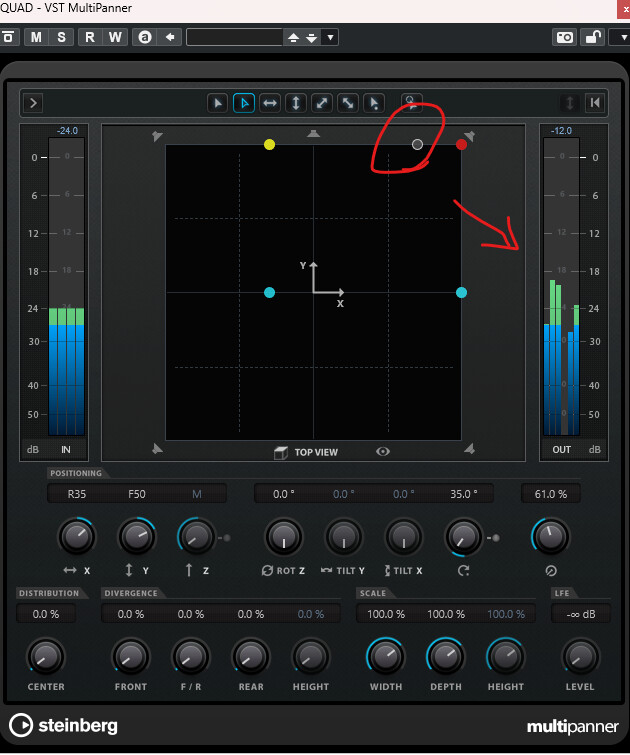Image resolution: width=630 pixels, height=755 pixels.
Task: Switch view with the TOP VIEW button
Action: [306, 452]
